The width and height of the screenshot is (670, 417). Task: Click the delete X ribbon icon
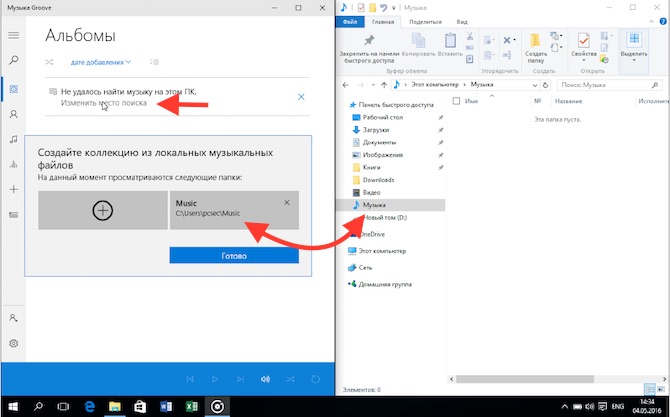point(508,41)
